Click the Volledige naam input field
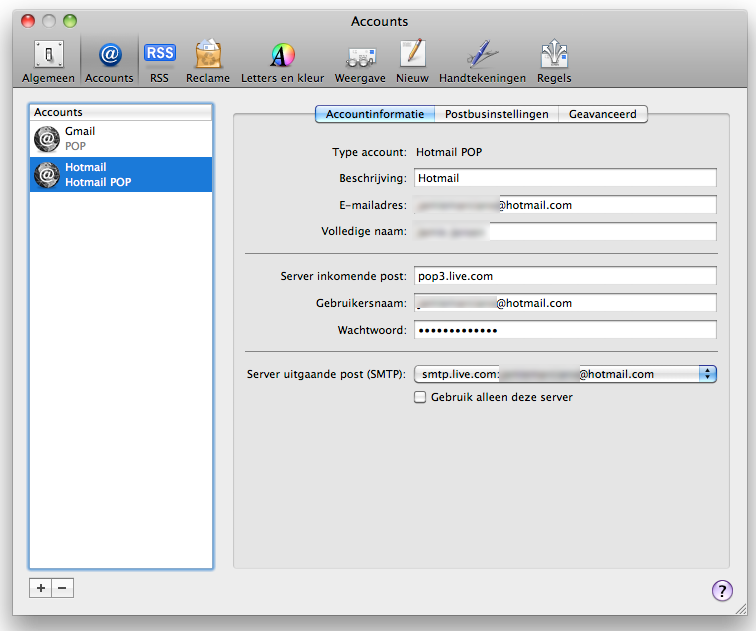 [565, 231]
